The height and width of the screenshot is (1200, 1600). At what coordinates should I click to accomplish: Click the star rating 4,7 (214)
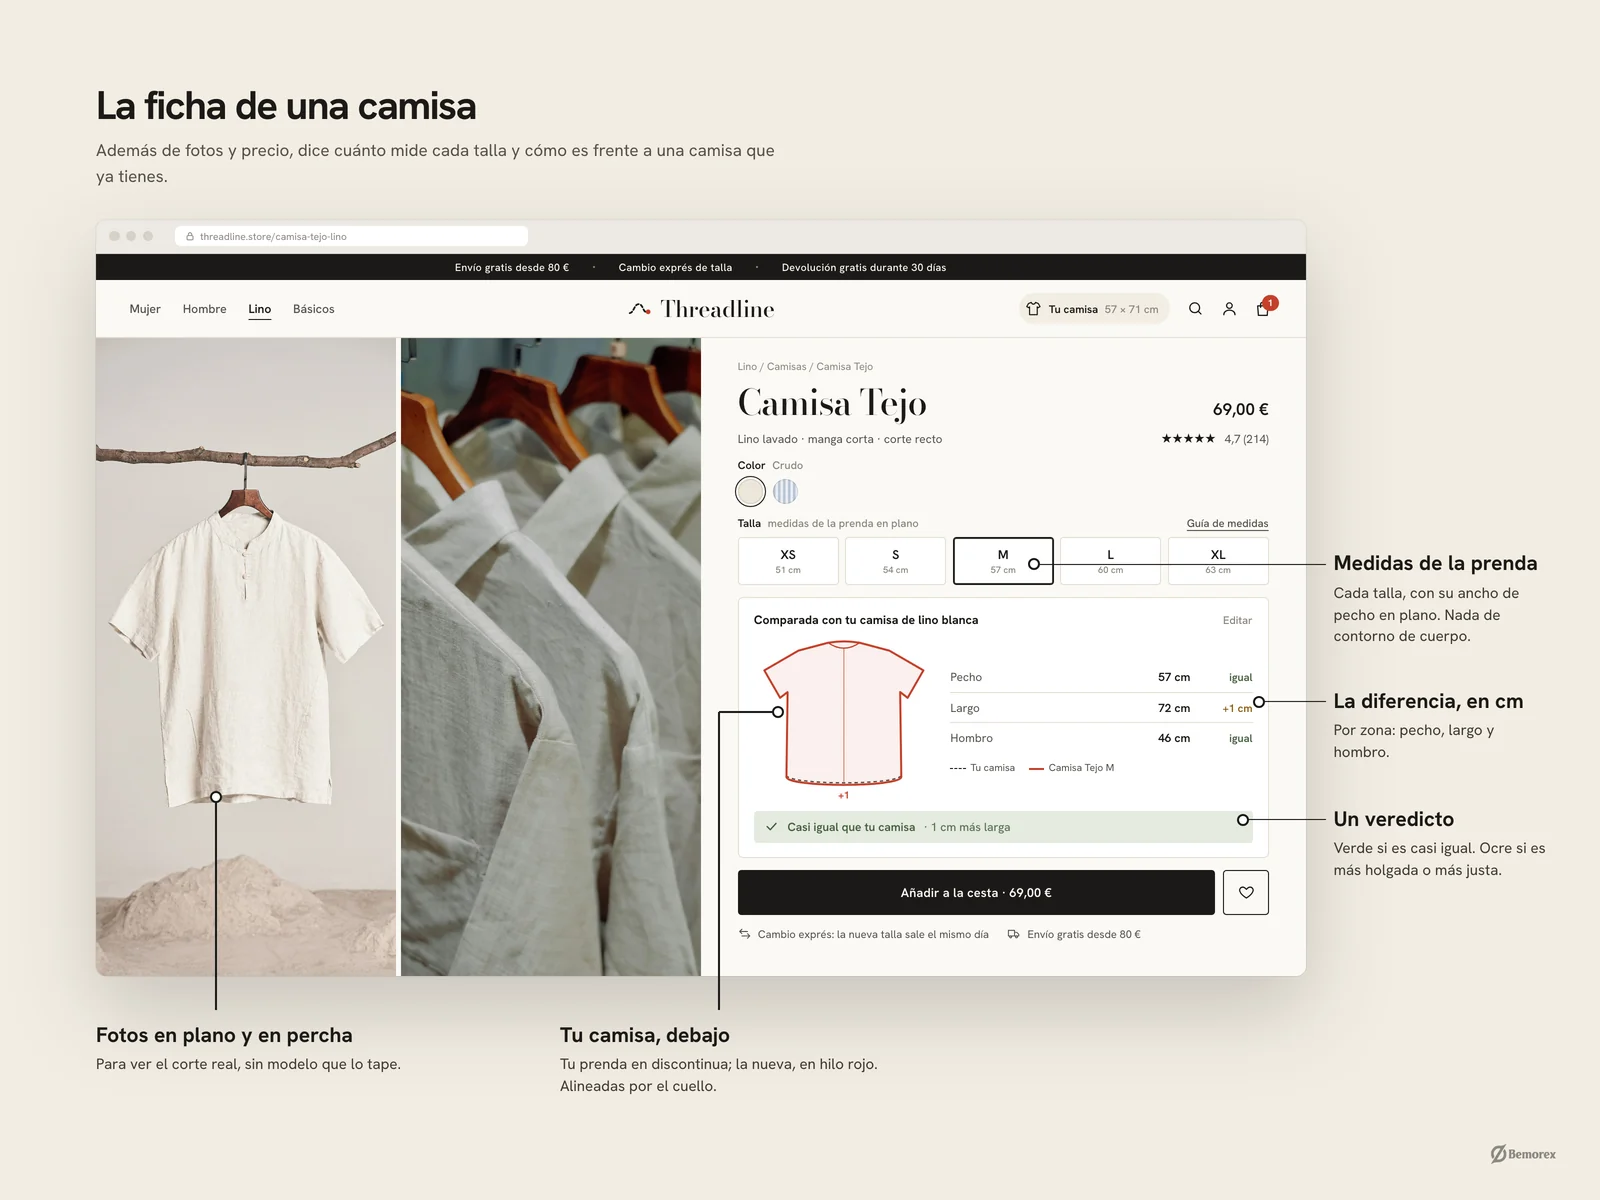click(1215, 439)
